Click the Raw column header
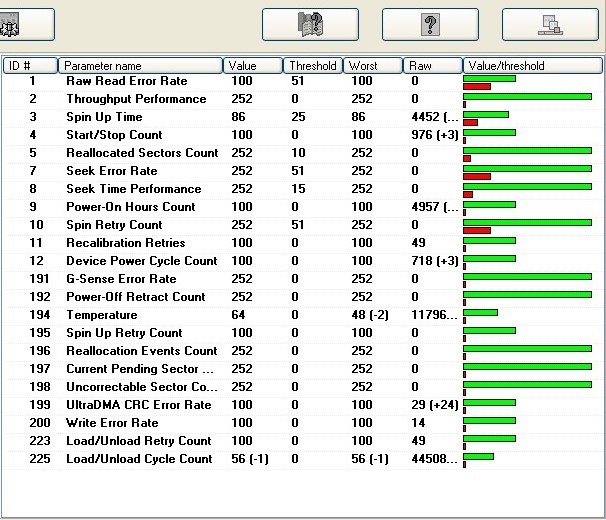 (x=433, y=65)
